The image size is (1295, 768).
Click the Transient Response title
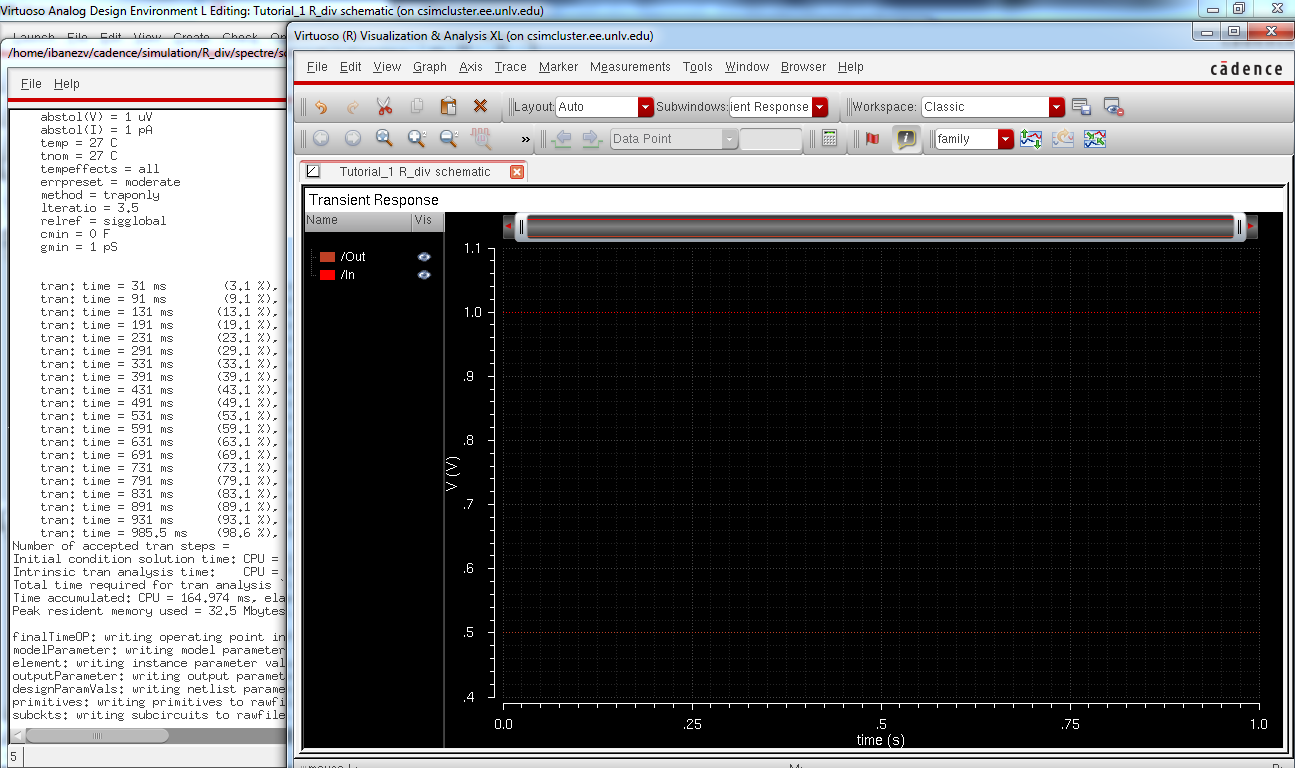tap(373, 200)
